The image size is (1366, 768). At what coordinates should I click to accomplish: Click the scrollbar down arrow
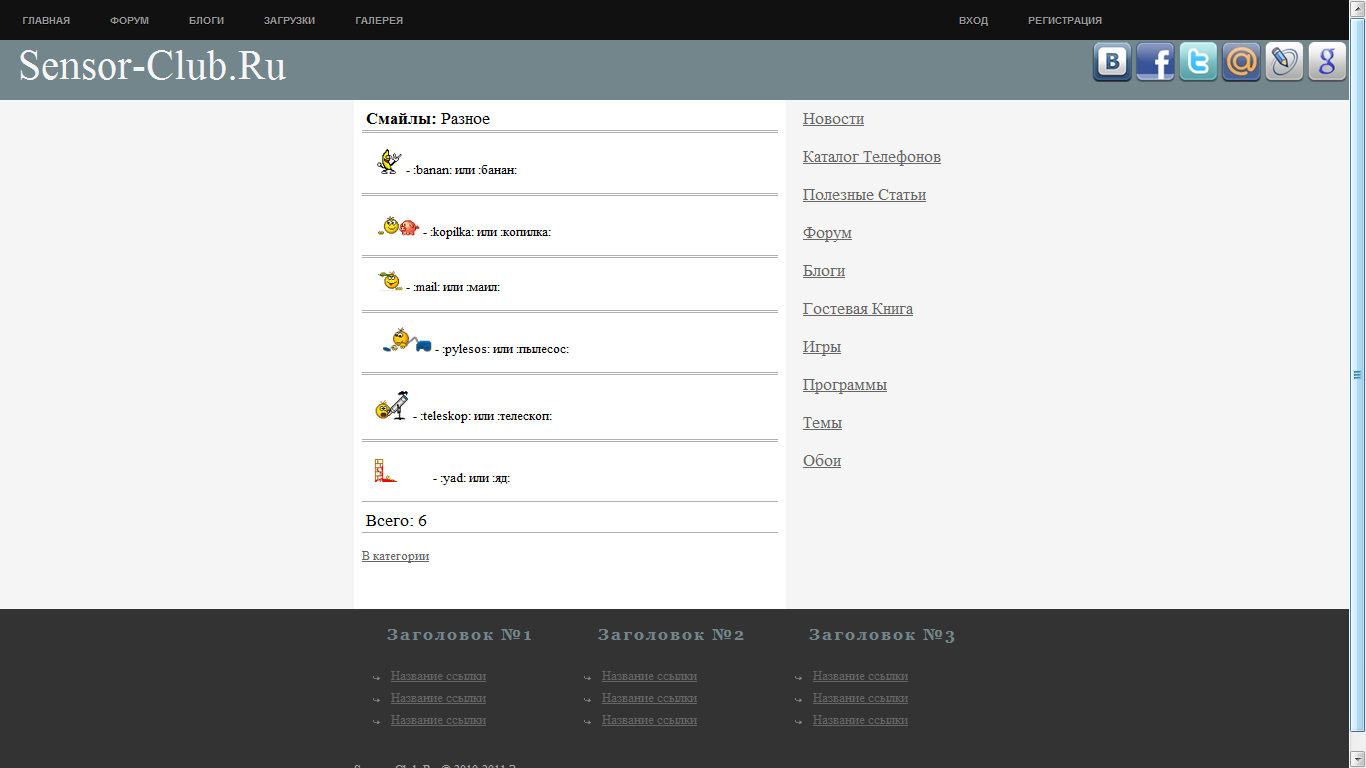point(1357,758)
